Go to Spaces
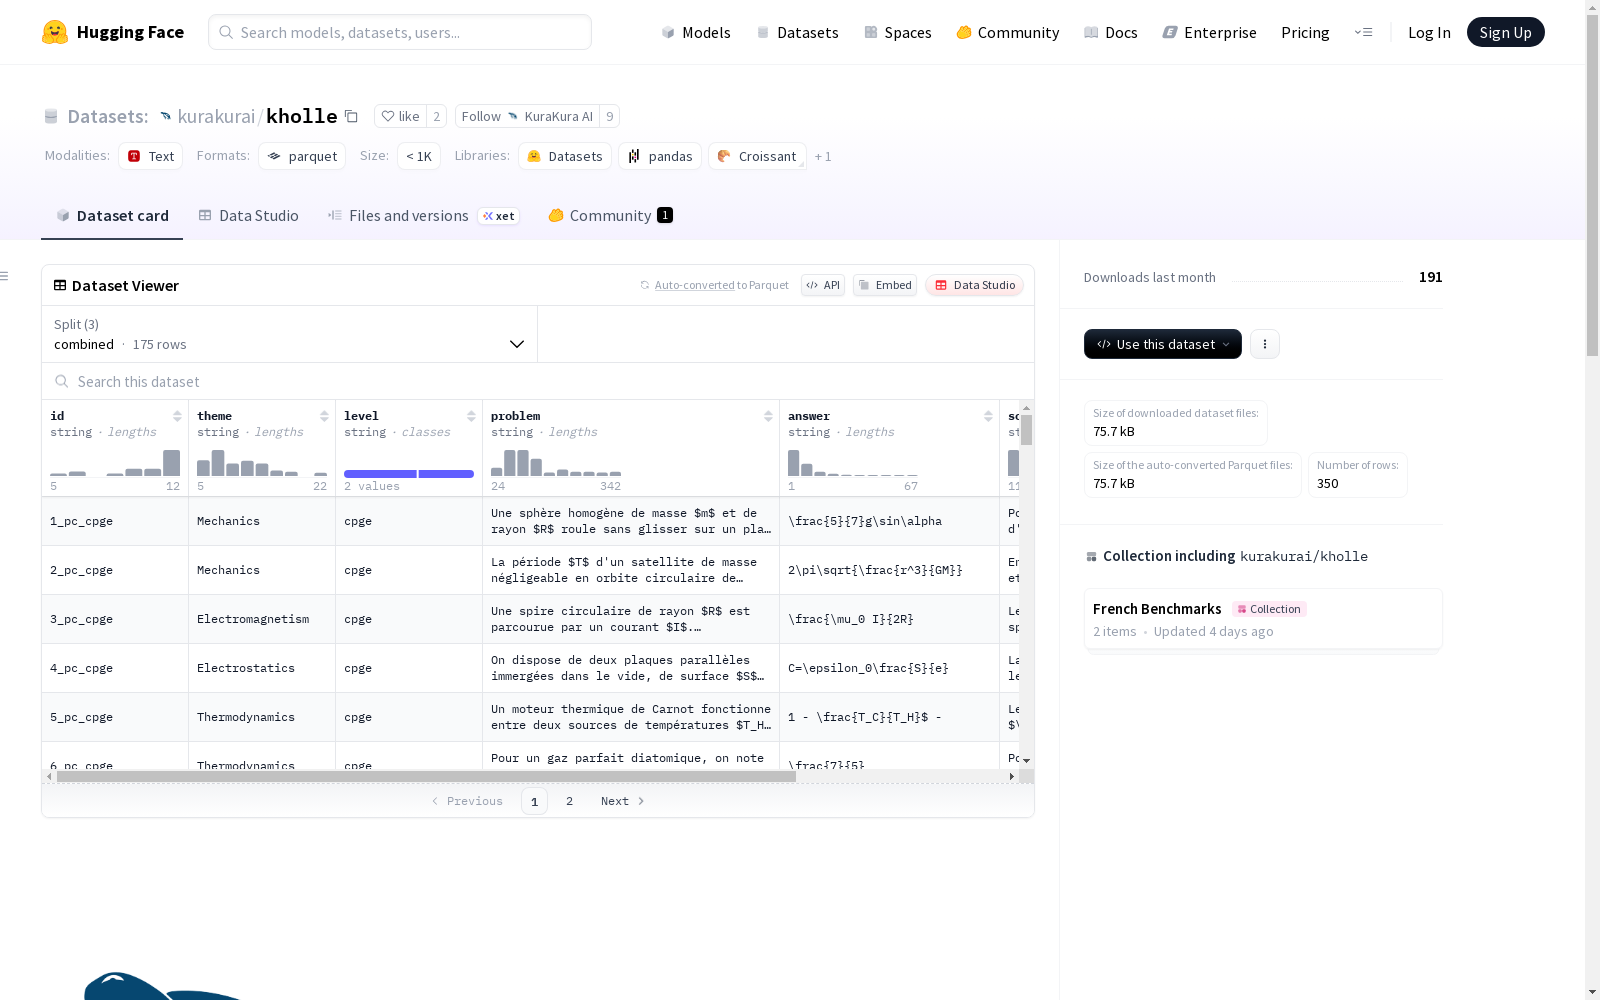 pos(898,32)
